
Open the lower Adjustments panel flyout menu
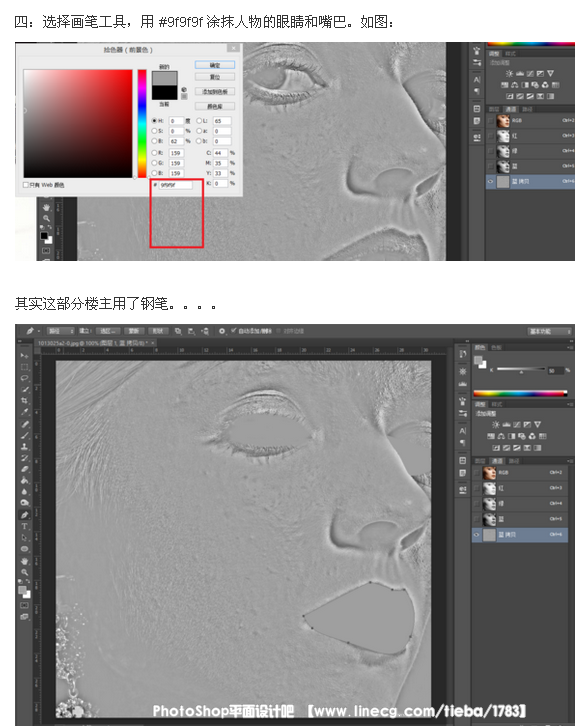click(570, 404)
